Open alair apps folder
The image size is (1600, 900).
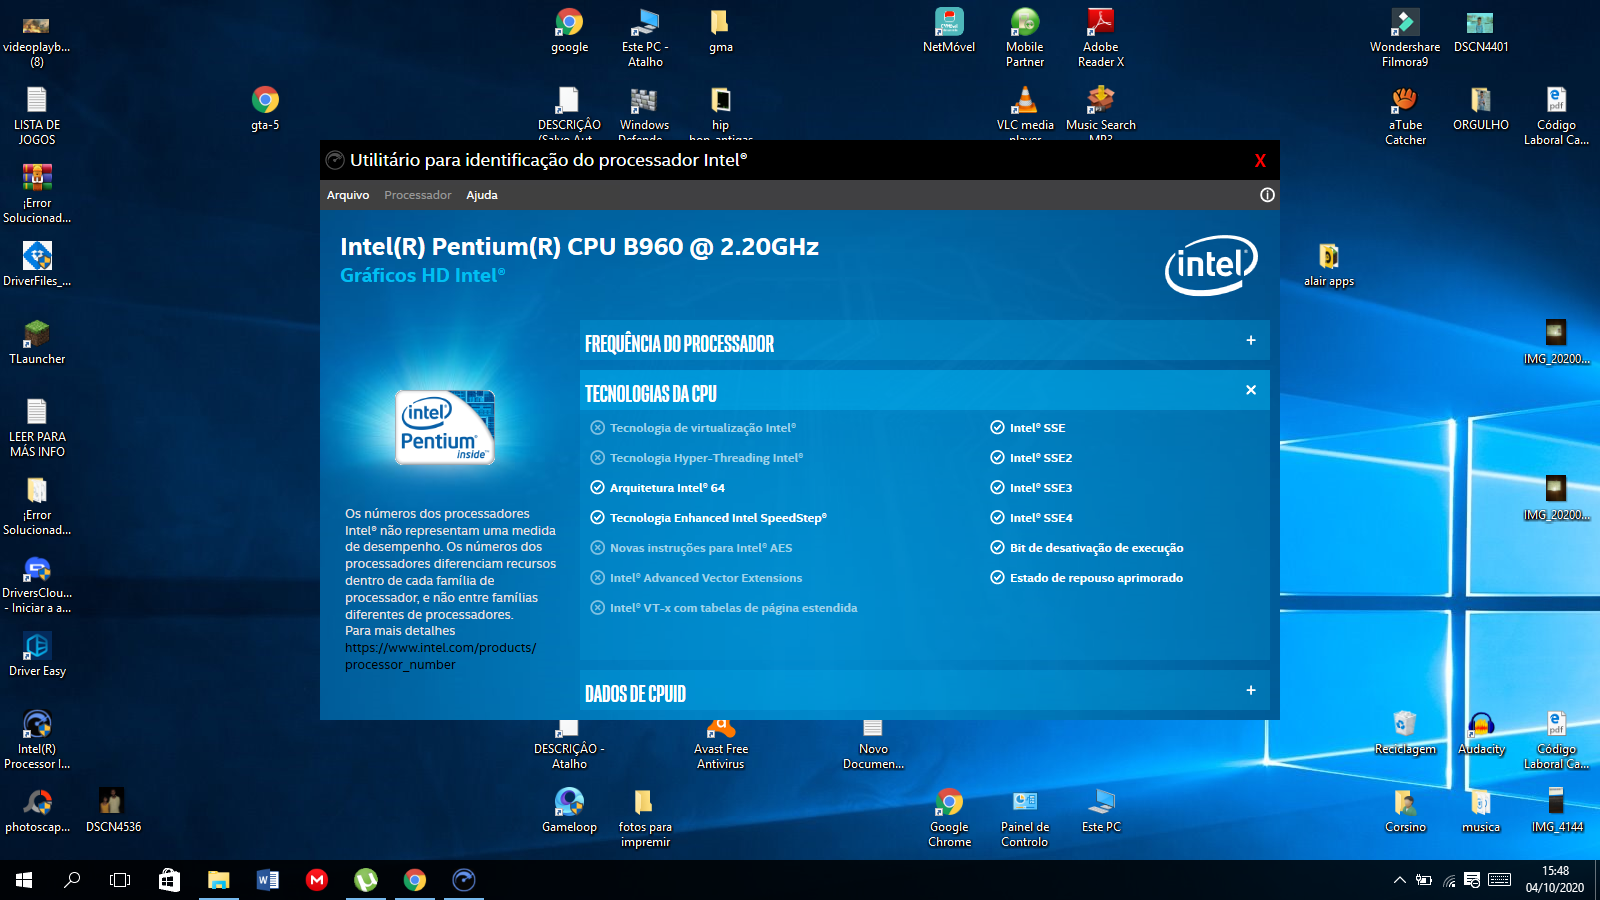1329,264
